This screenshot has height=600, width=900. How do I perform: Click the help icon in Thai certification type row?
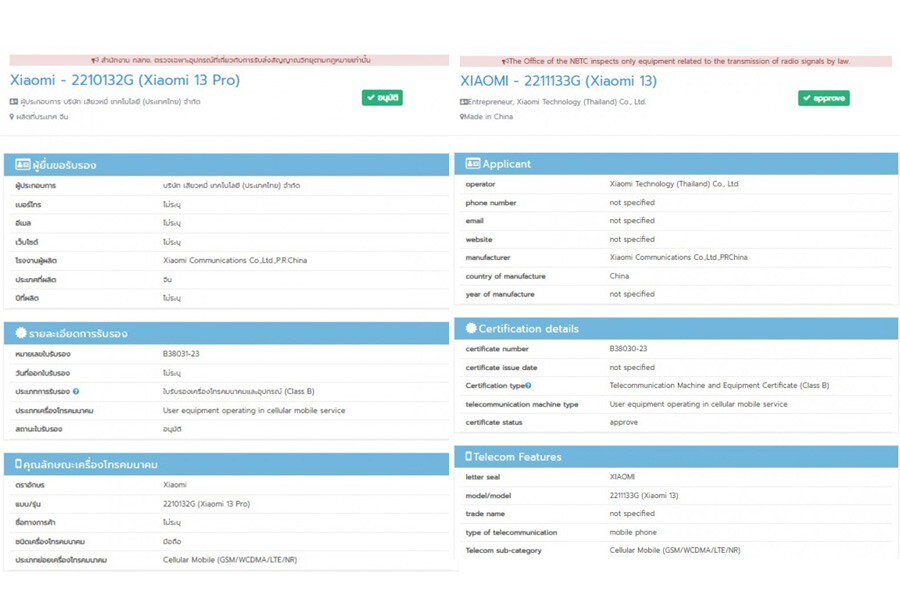pos(76,392)
